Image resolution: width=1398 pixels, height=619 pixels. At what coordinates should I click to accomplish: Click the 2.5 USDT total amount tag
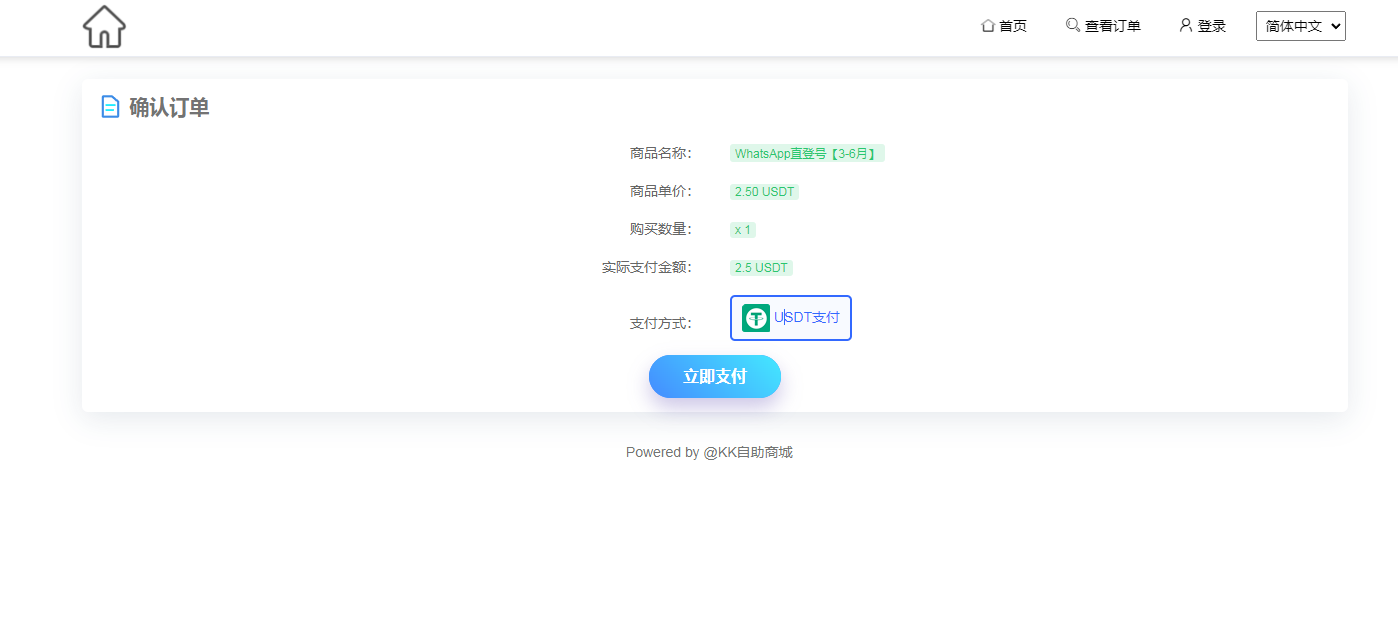pos(761,268)
